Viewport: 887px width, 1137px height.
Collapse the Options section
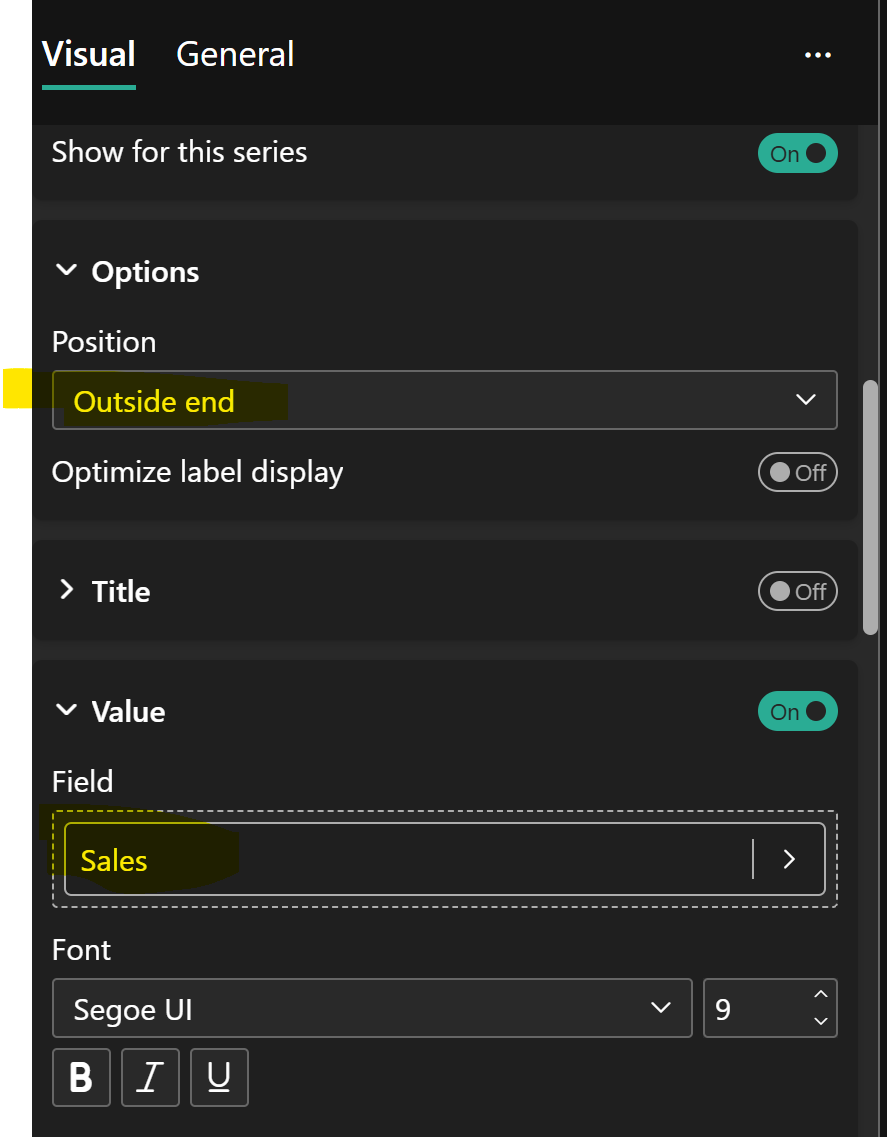click(66, 270)
